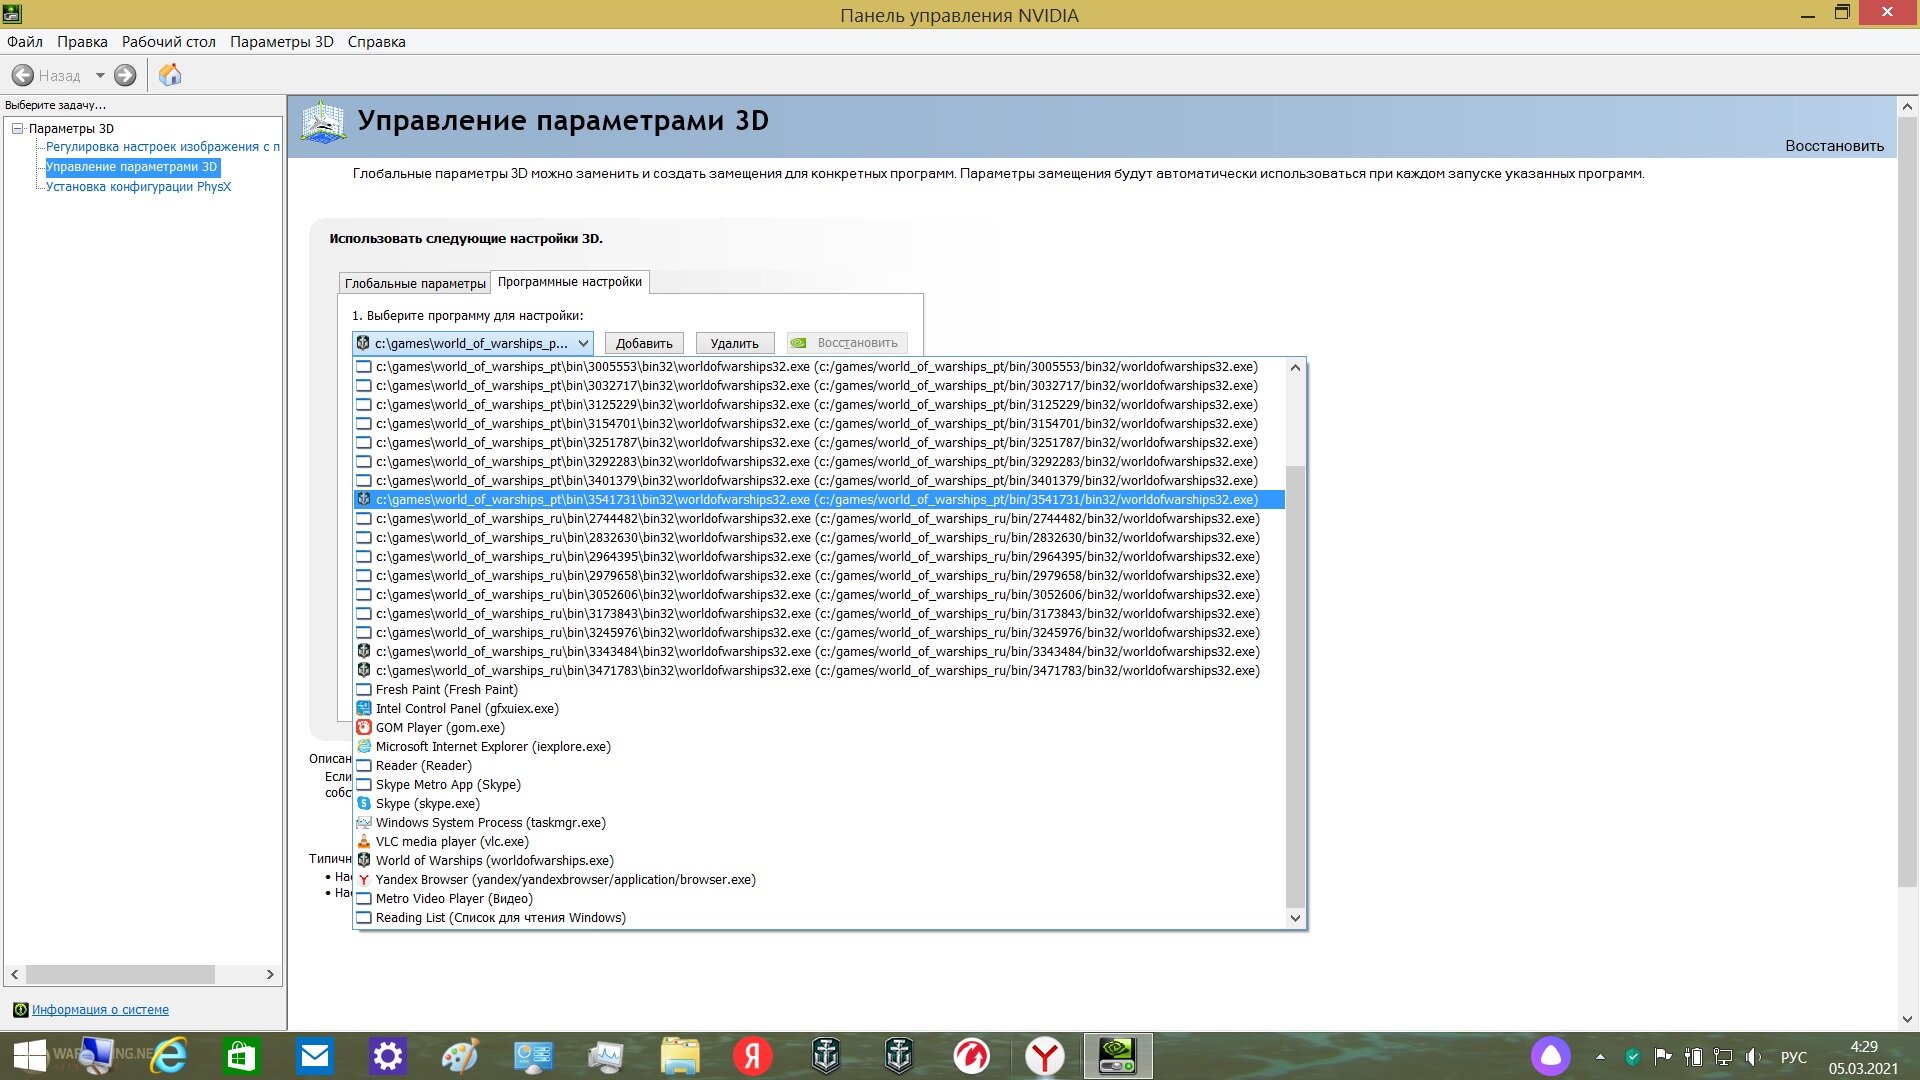Select the warships_pt 3251787 entry
Screen dimensions: 1920x1080
tap(820, 443)
